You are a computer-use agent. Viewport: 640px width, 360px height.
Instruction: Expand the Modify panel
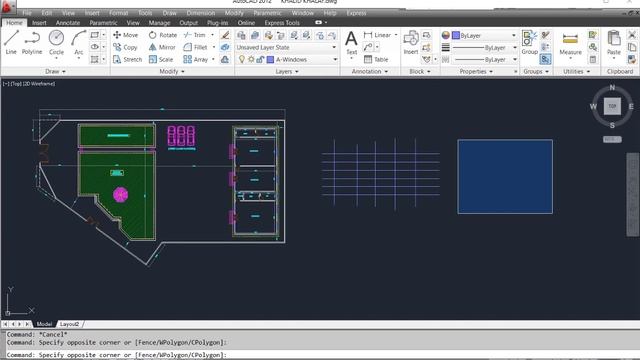click(x=172, y=71)
